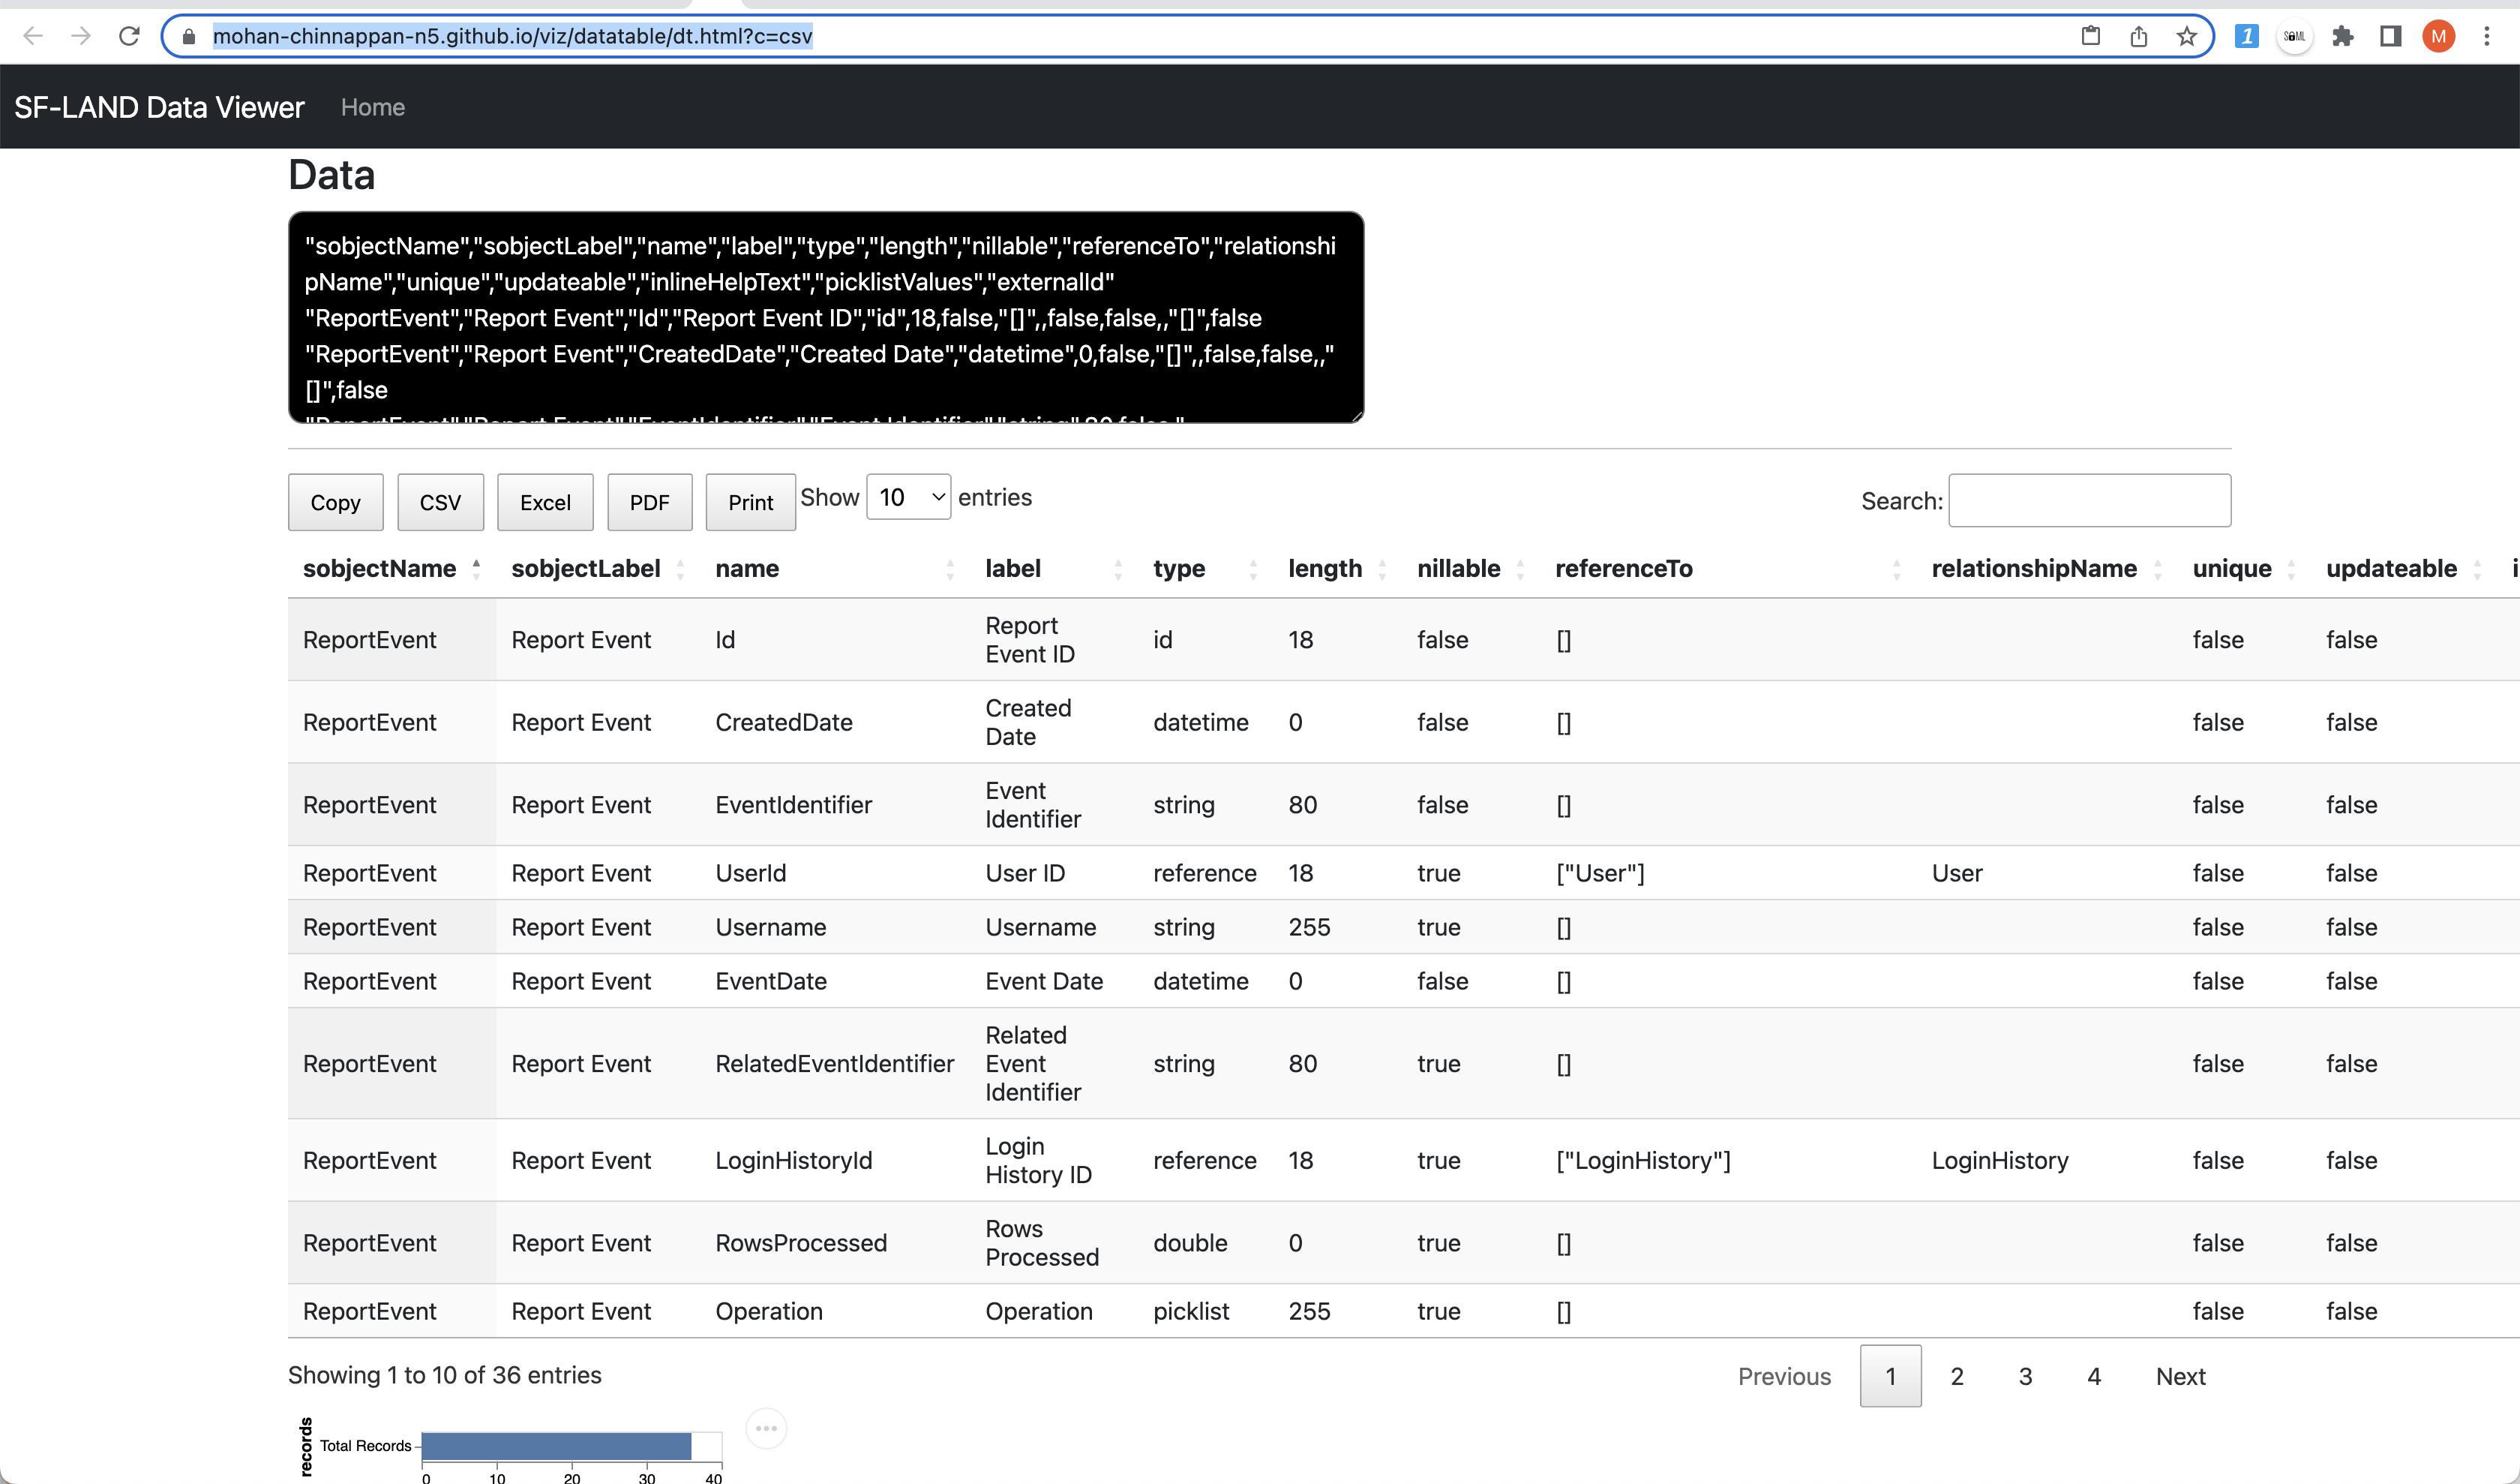Sort by referenceTo column
This screenshot has width=2520, height=1484.
(x=1728, y=568)
